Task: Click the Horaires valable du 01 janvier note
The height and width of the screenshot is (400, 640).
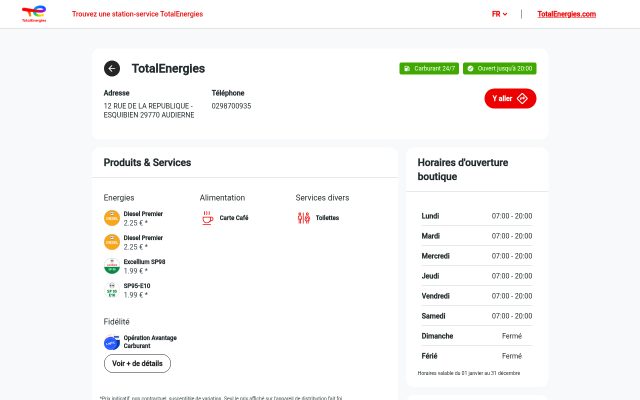Action: coord(469,373)
